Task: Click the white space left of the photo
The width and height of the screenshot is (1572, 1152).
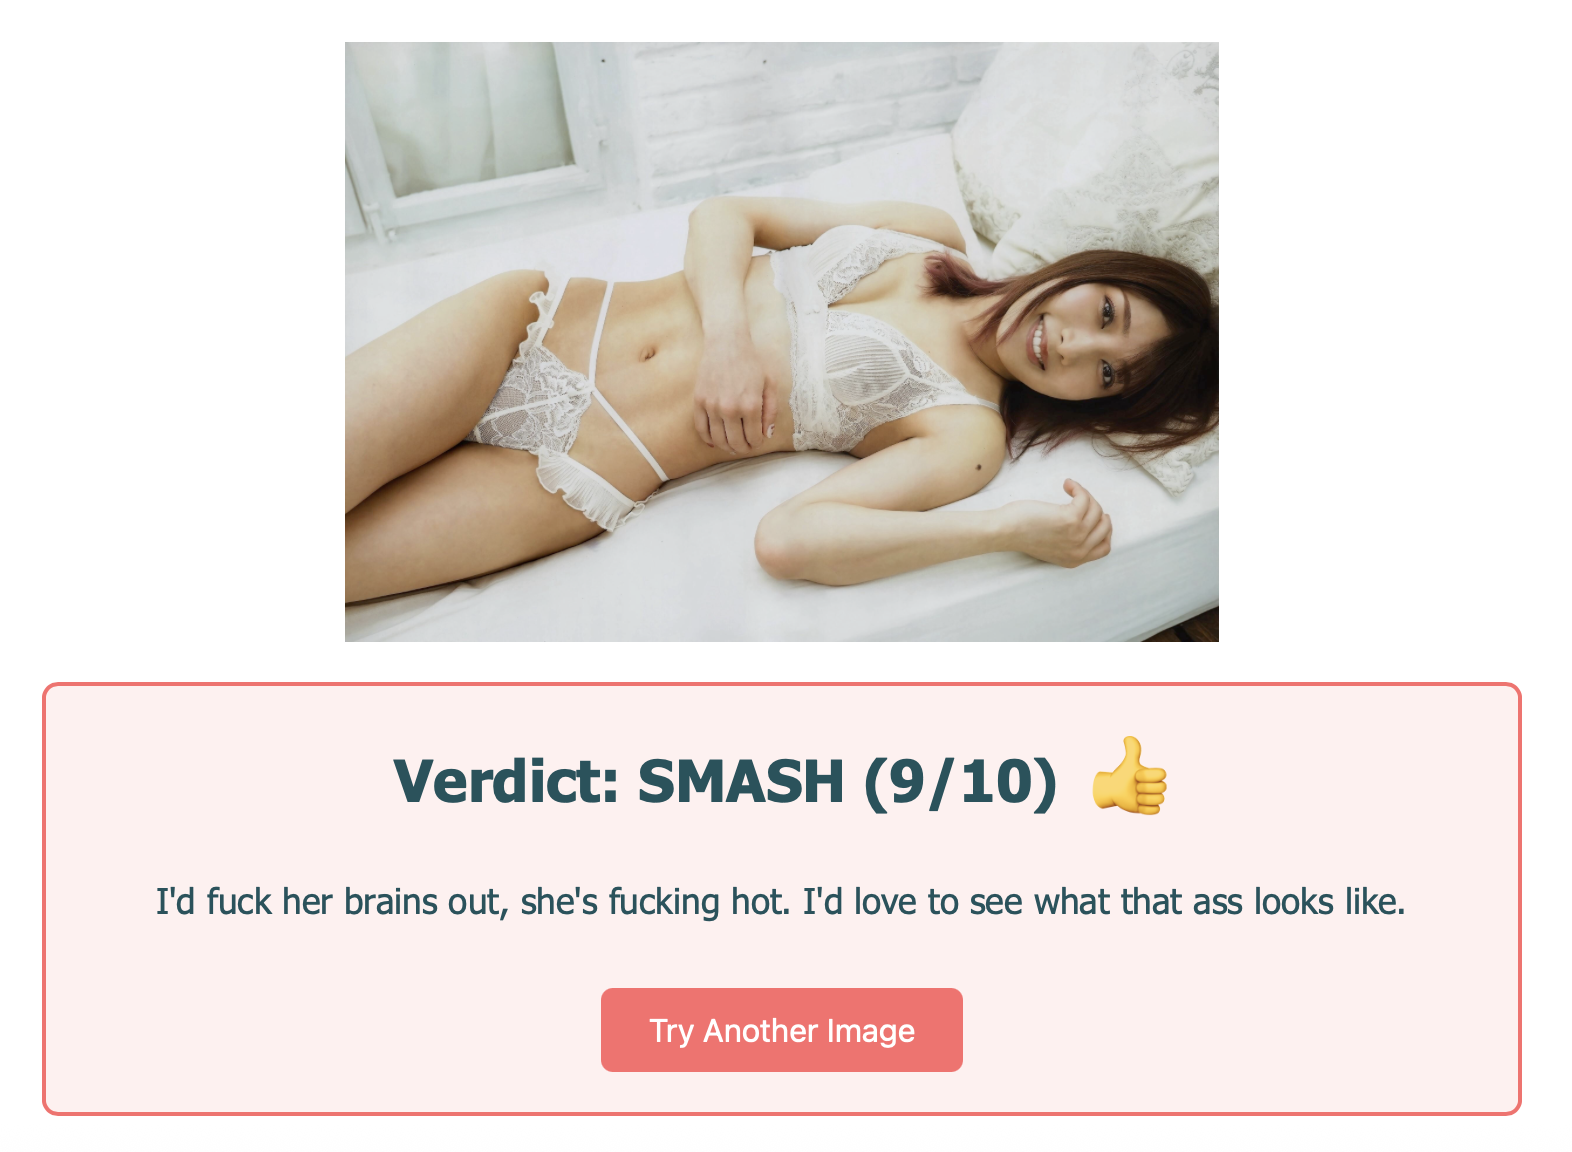Action: [172, 342]
